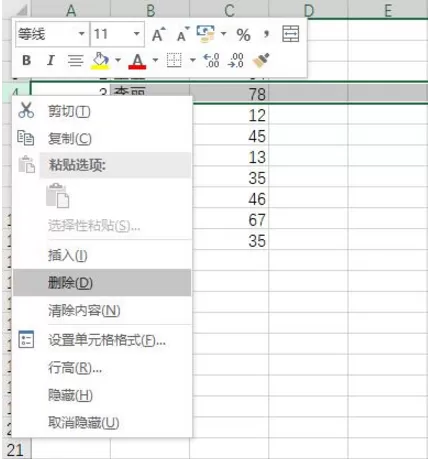The height and width of the screenshot is (459, 428).
Task: Select column E header
Action: [388, 11]
